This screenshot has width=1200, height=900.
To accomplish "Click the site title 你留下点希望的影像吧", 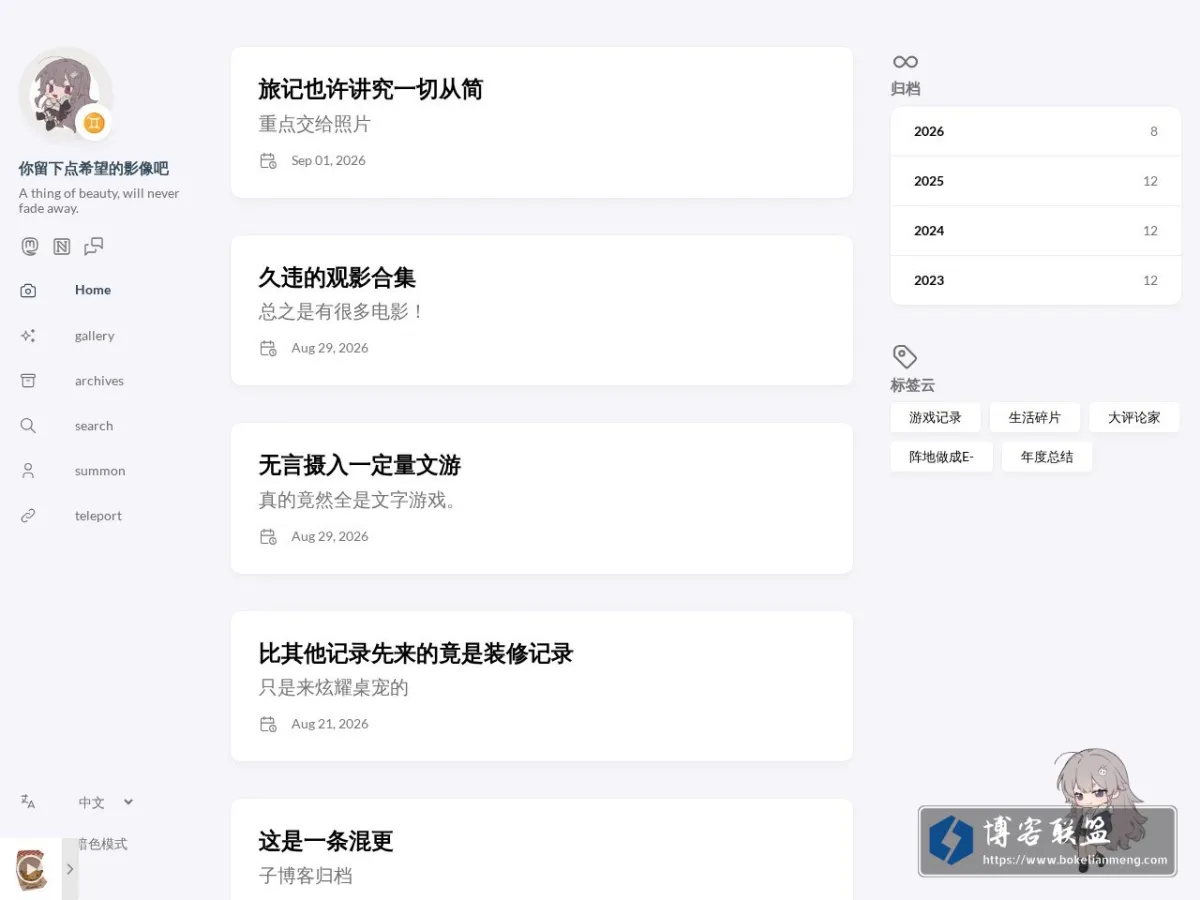I will pos(93,168).
